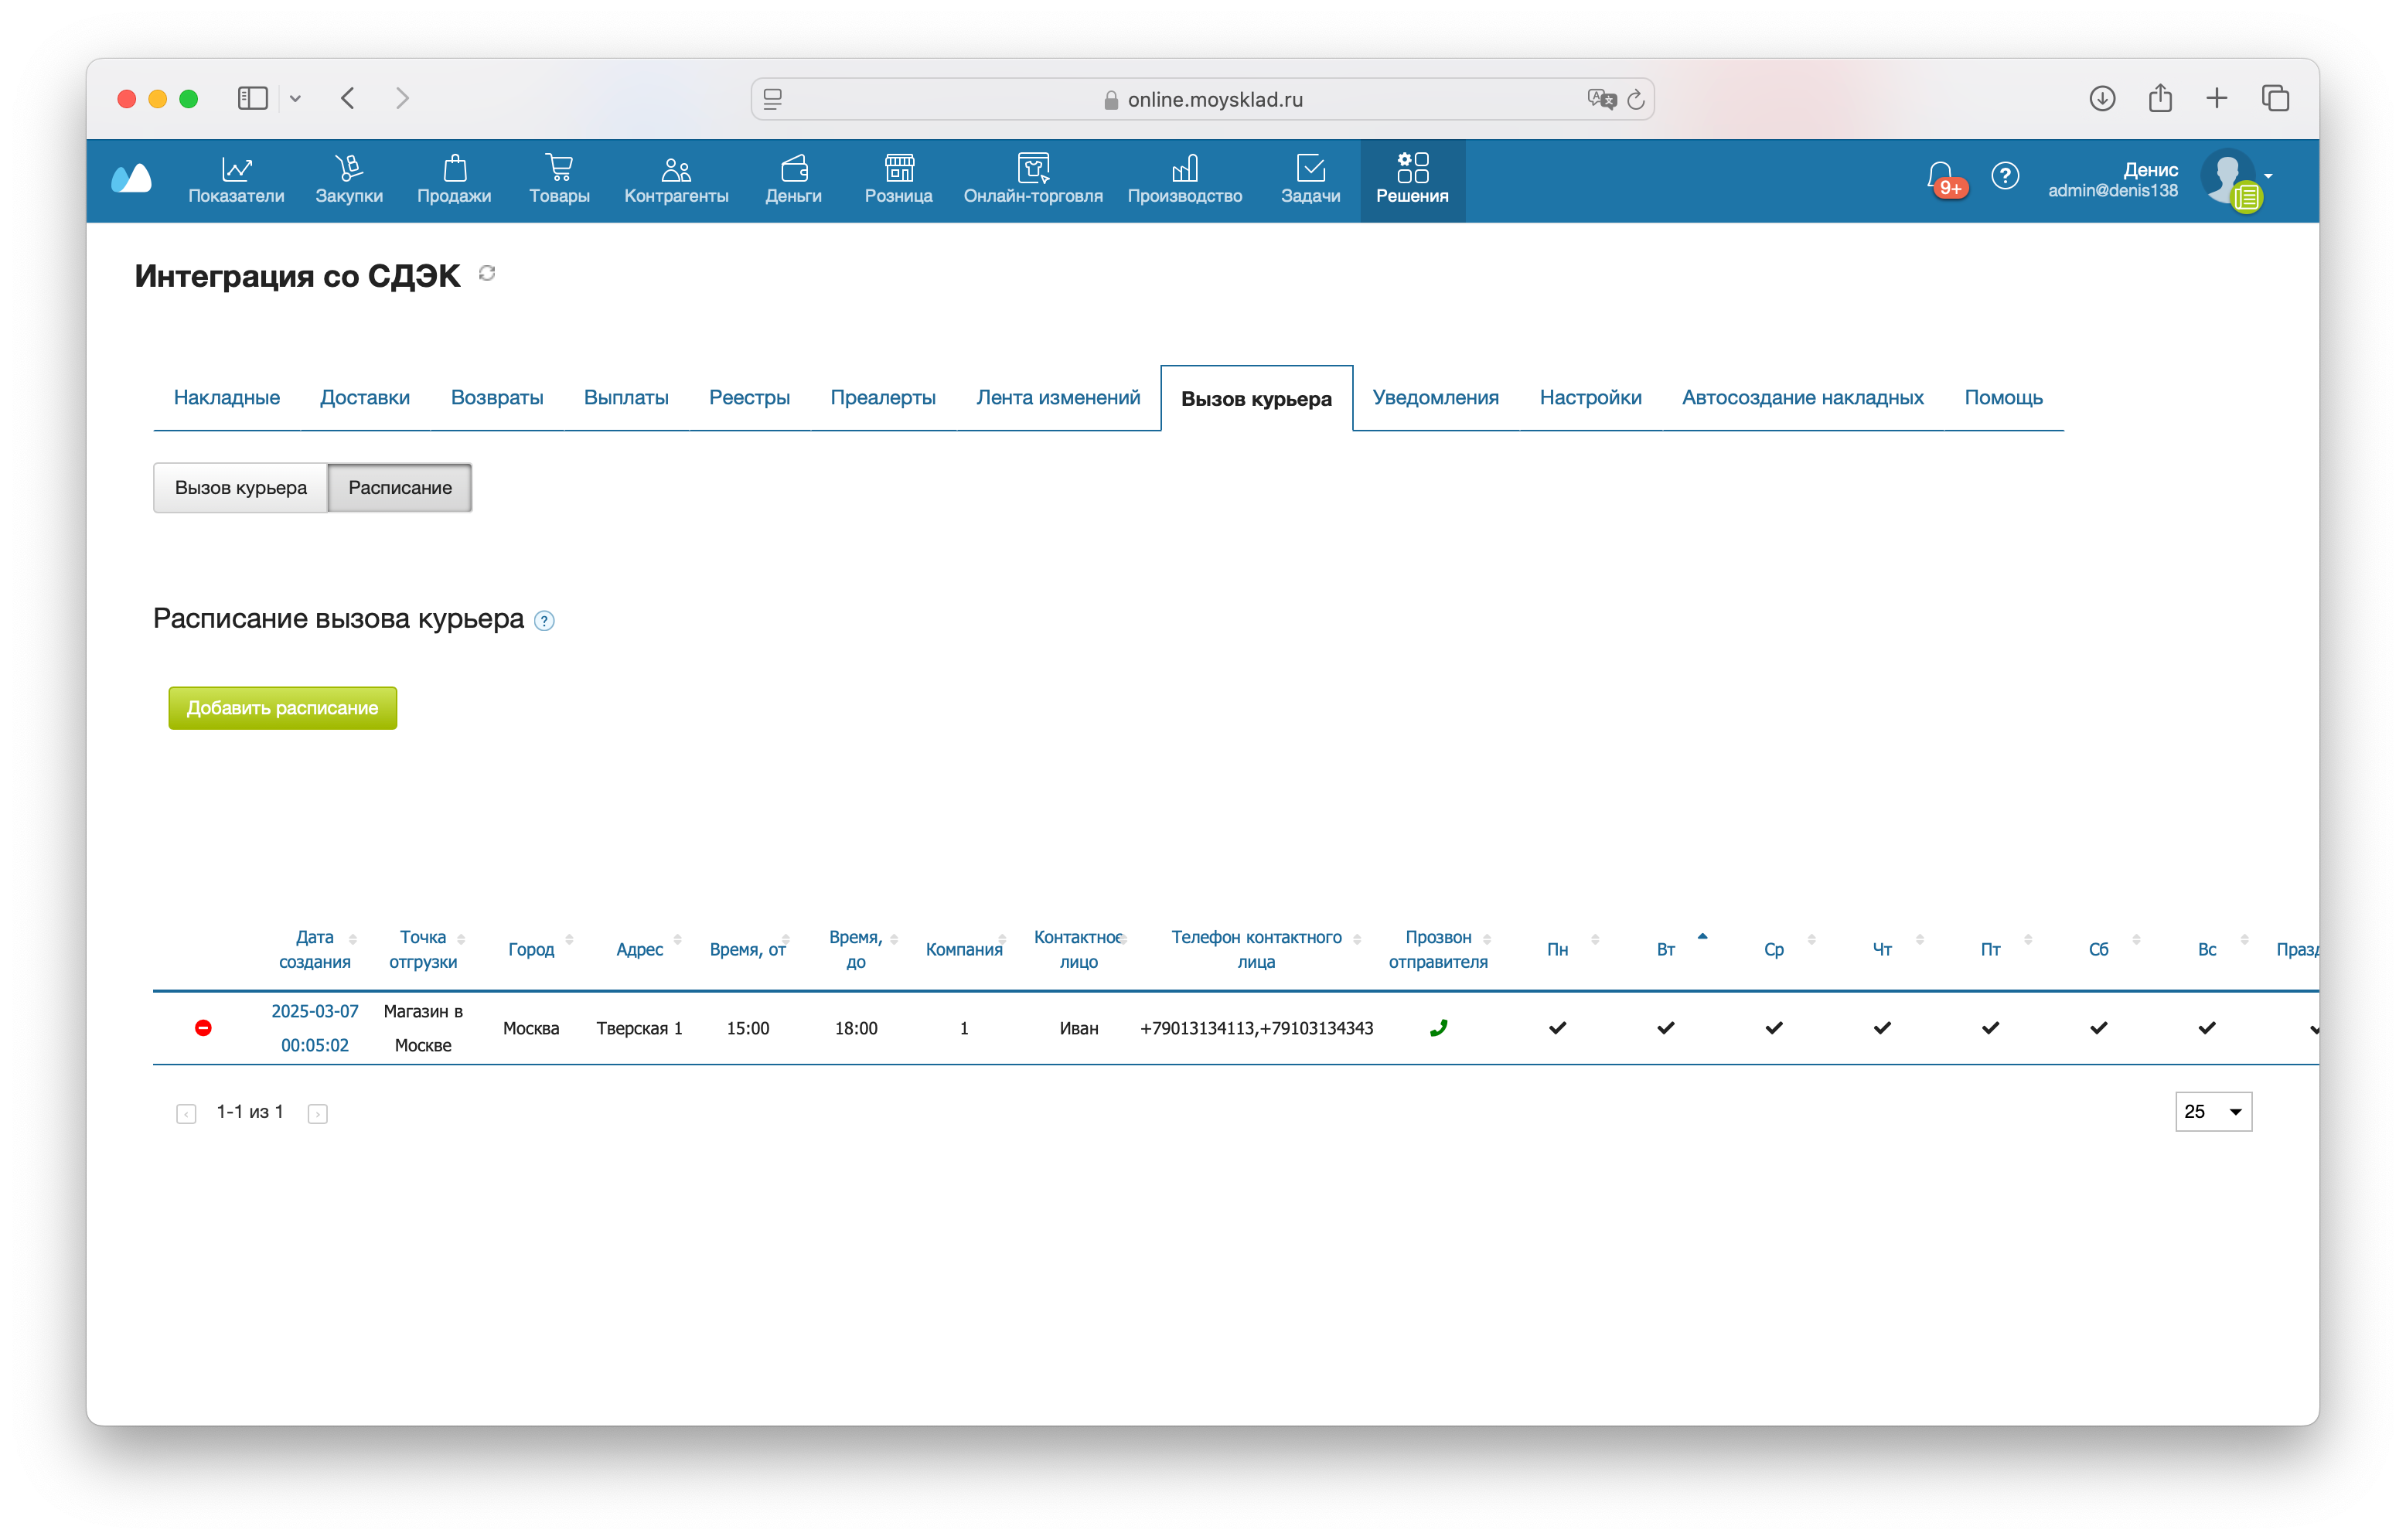Image resolution: width=2406 pixels, height=1540 pixels.
Task: Click МойСклад logo icon
Action: [132, 179]
